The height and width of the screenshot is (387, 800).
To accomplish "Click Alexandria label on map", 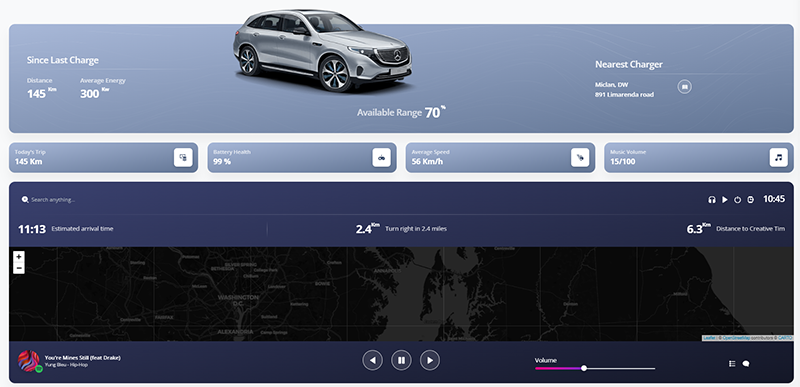I will click(235, 331).
